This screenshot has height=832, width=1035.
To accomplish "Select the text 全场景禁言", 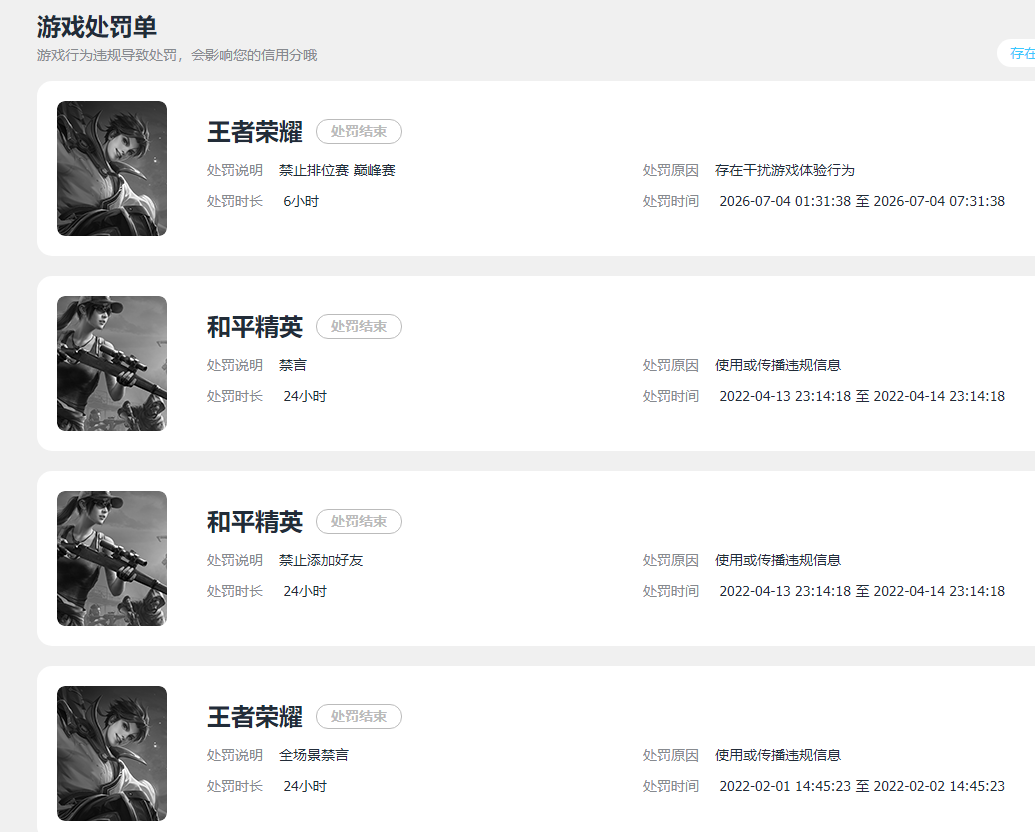I will [x=314, y=755].
